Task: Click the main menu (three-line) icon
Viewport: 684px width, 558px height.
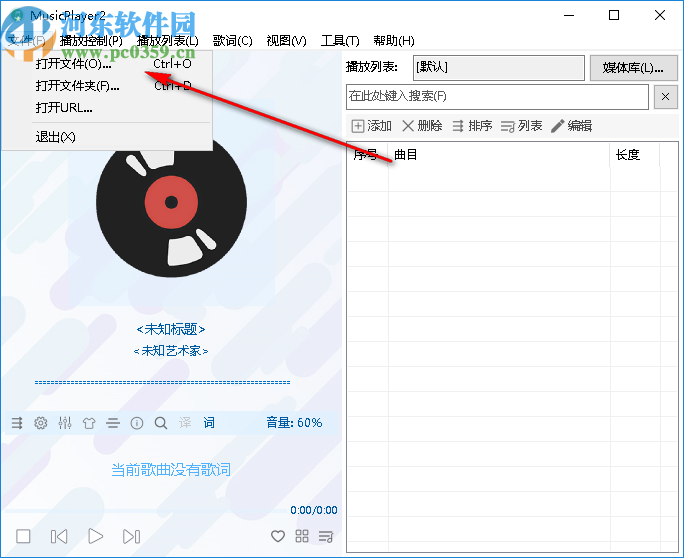Action: pos(113,423)
